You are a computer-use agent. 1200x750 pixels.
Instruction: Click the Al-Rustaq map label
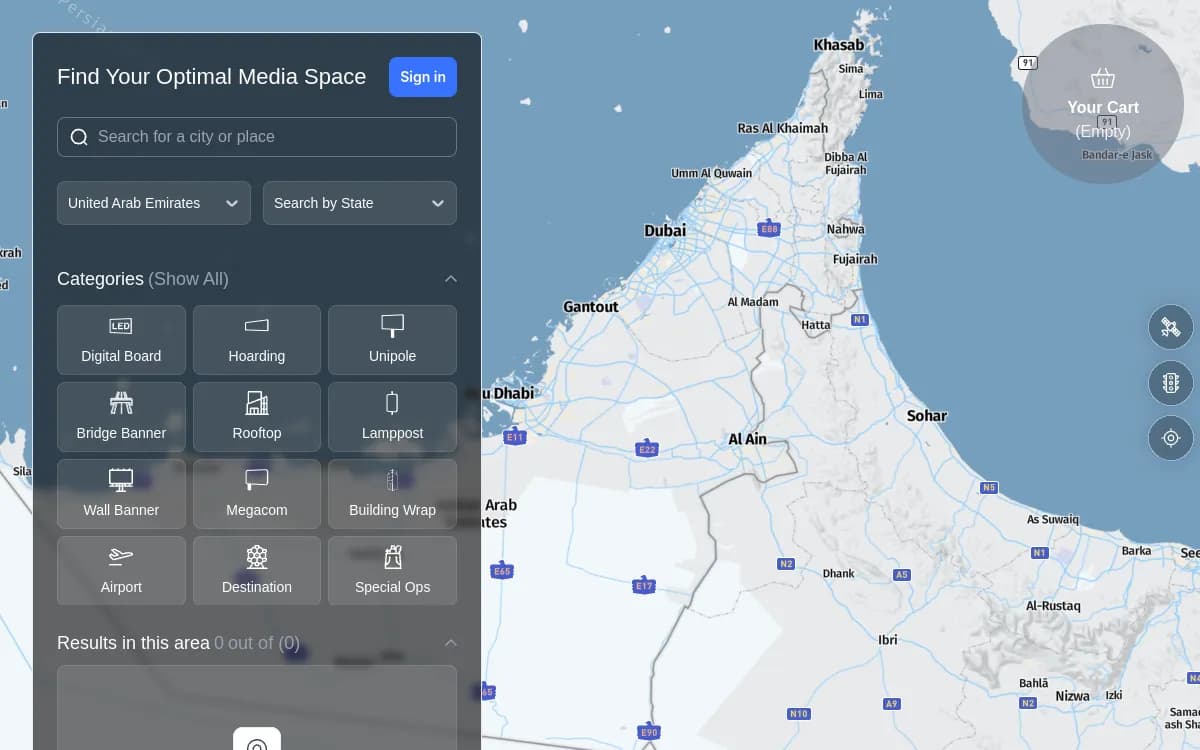pyautogui.click(x=1053, y=606)
